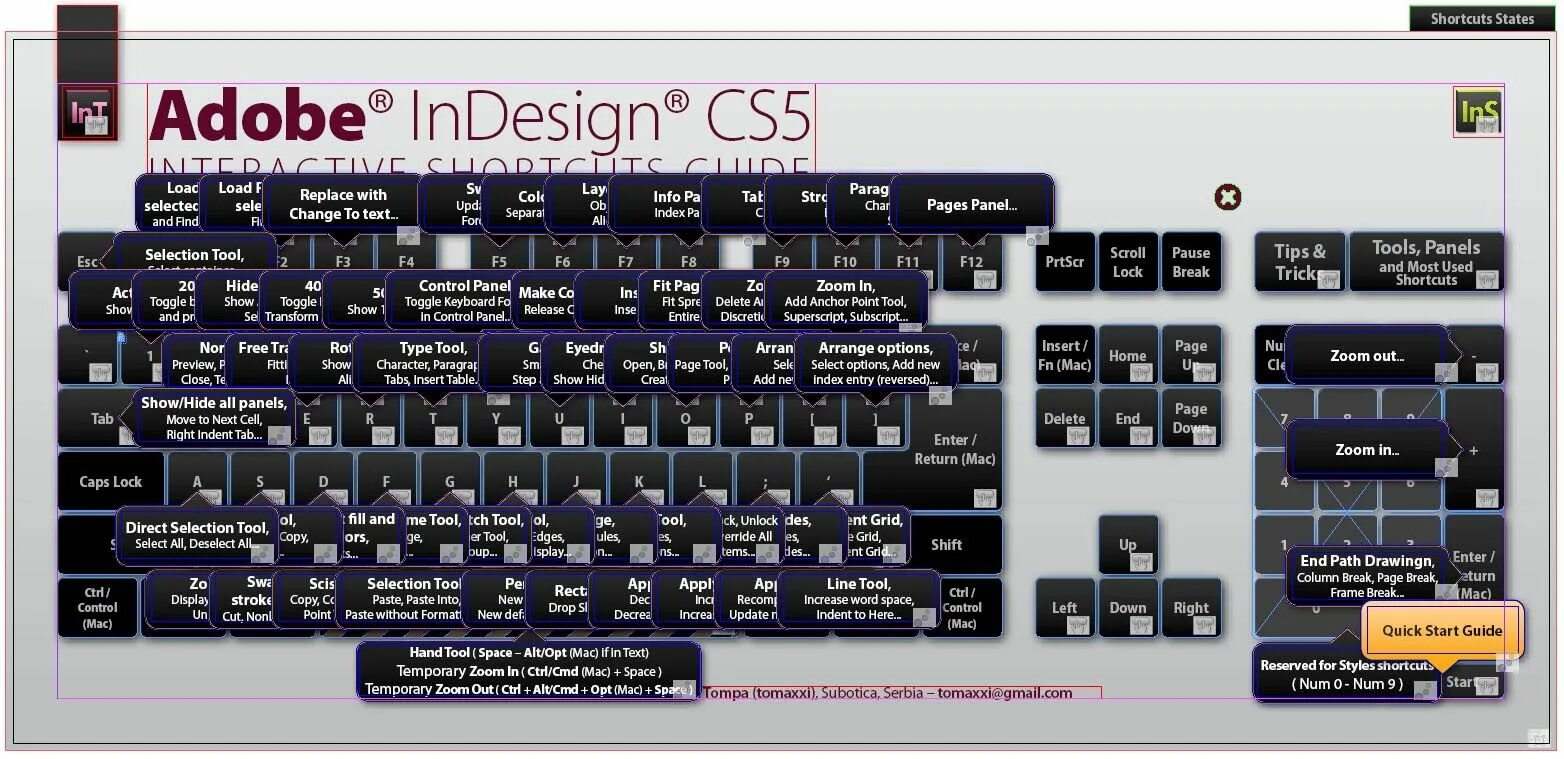Click the Pause Break key

click(1191, 262)
